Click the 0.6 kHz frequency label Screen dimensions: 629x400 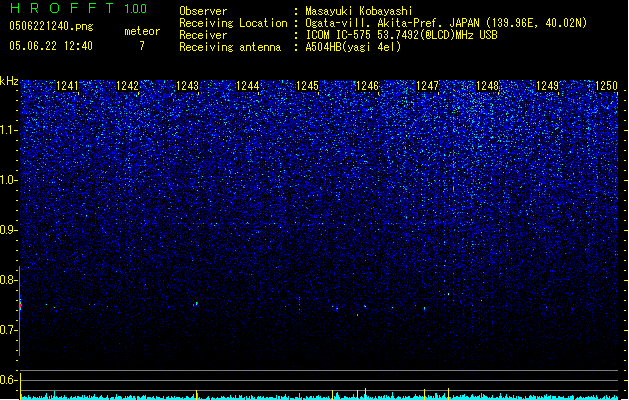pyautogui.click(x=9, y=380)
